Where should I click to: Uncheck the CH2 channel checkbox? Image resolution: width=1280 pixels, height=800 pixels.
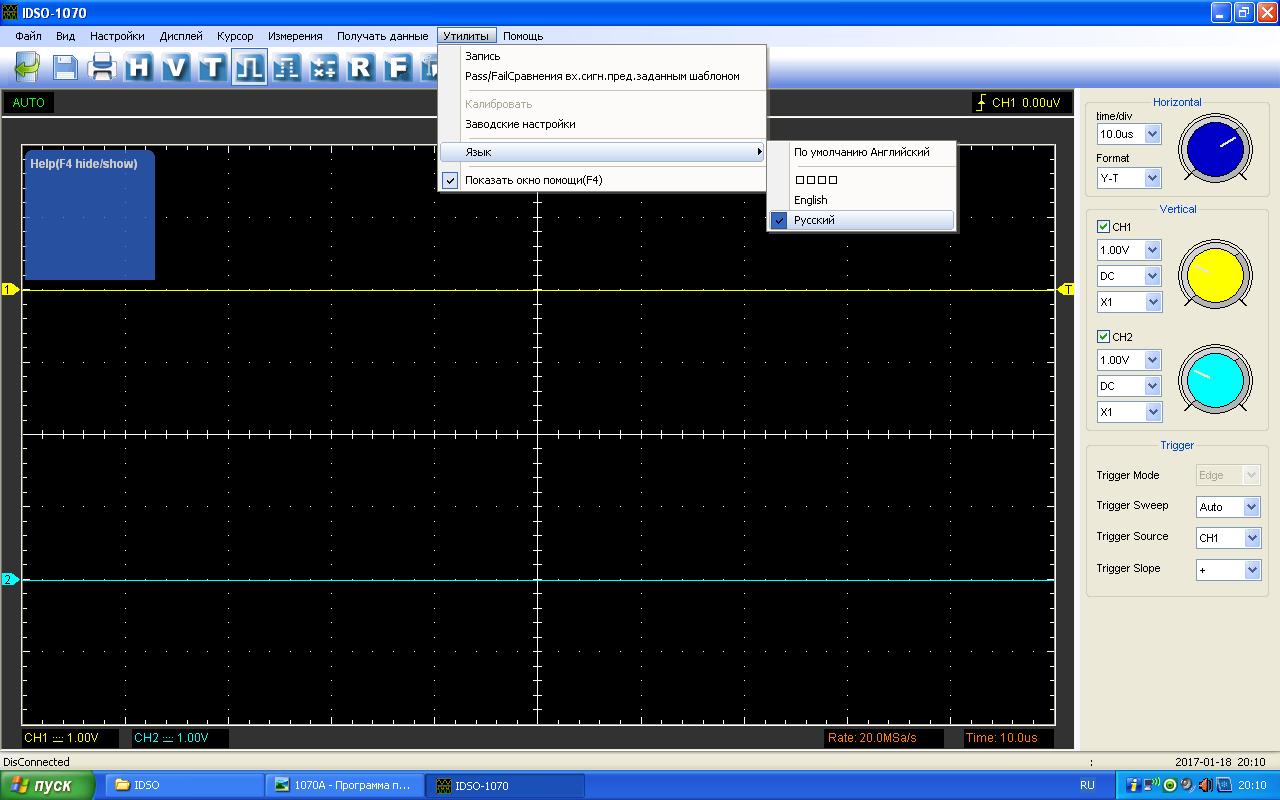coord(1104,337)
